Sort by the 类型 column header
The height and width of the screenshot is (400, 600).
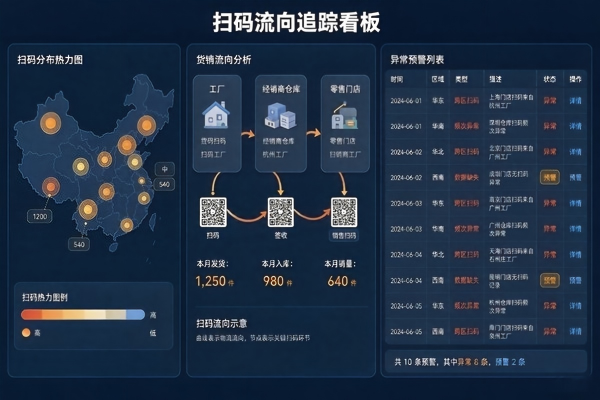tap(461, 79)
